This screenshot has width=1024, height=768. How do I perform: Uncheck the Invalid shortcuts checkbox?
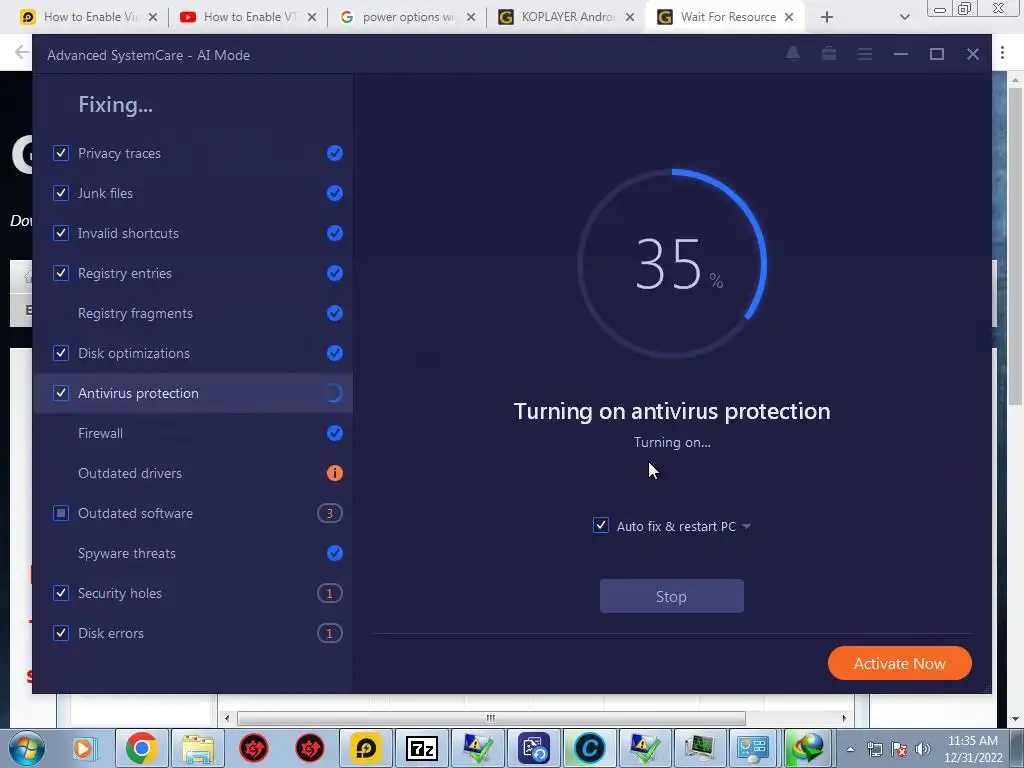pyautogui.click(x=61, y=233)
